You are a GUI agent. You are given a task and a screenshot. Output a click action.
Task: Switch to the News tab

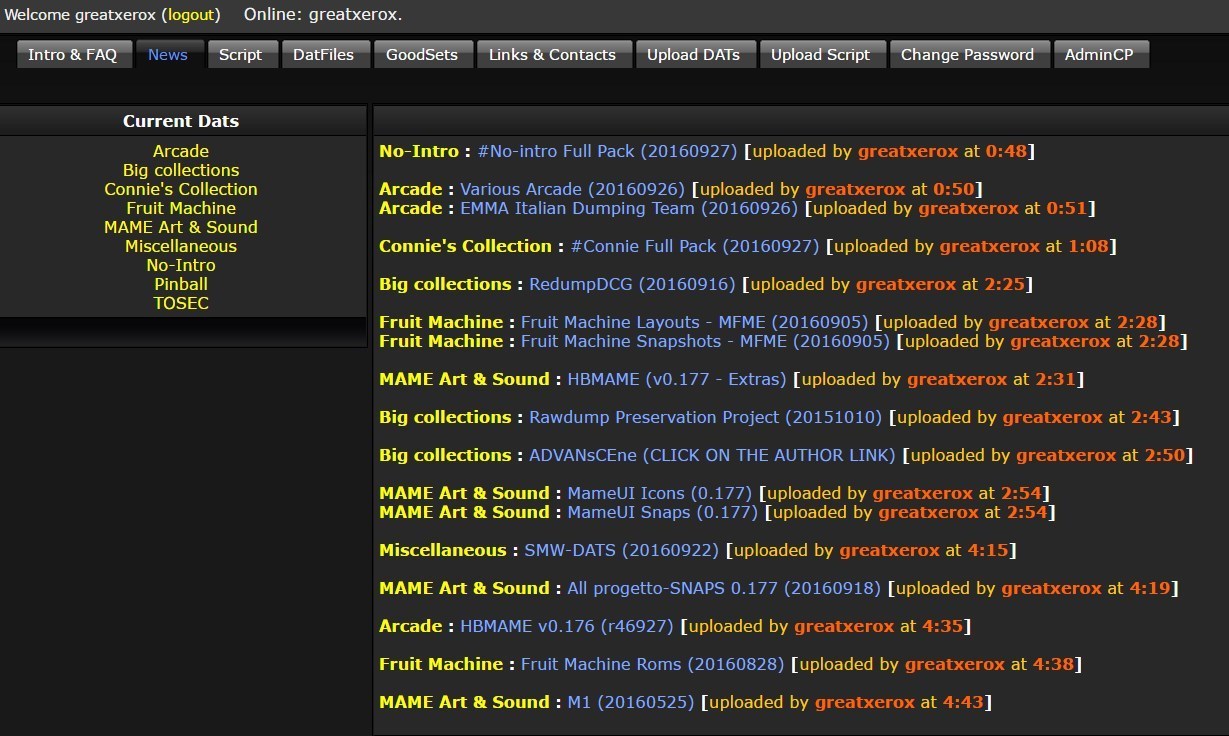click(168, 55)
